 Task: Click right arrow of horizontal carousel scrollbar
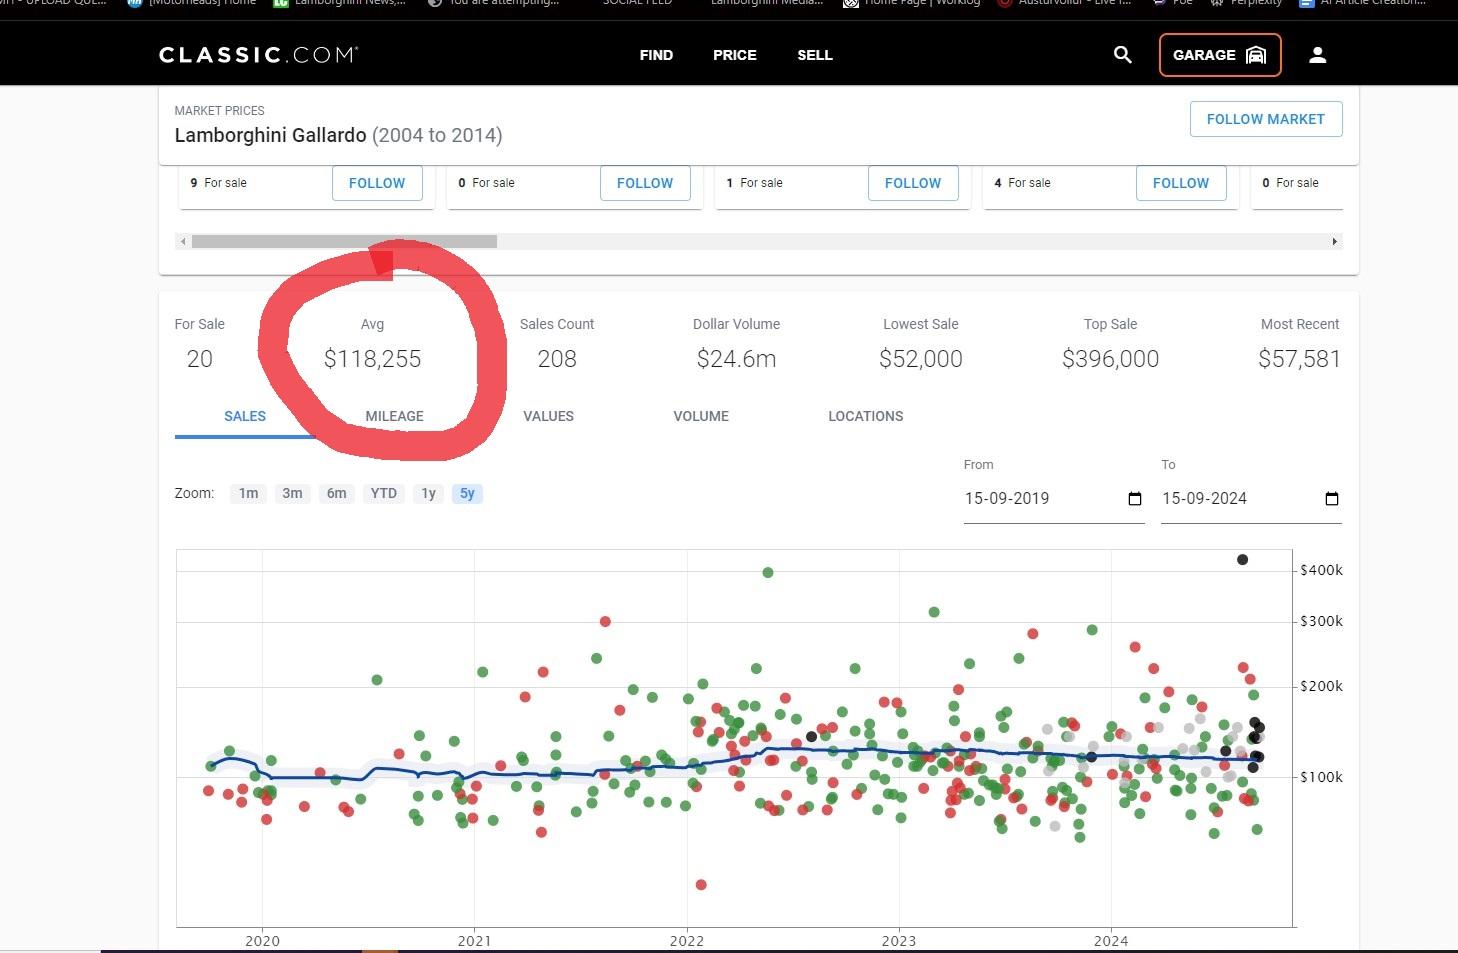click(x=1334, y=241)
